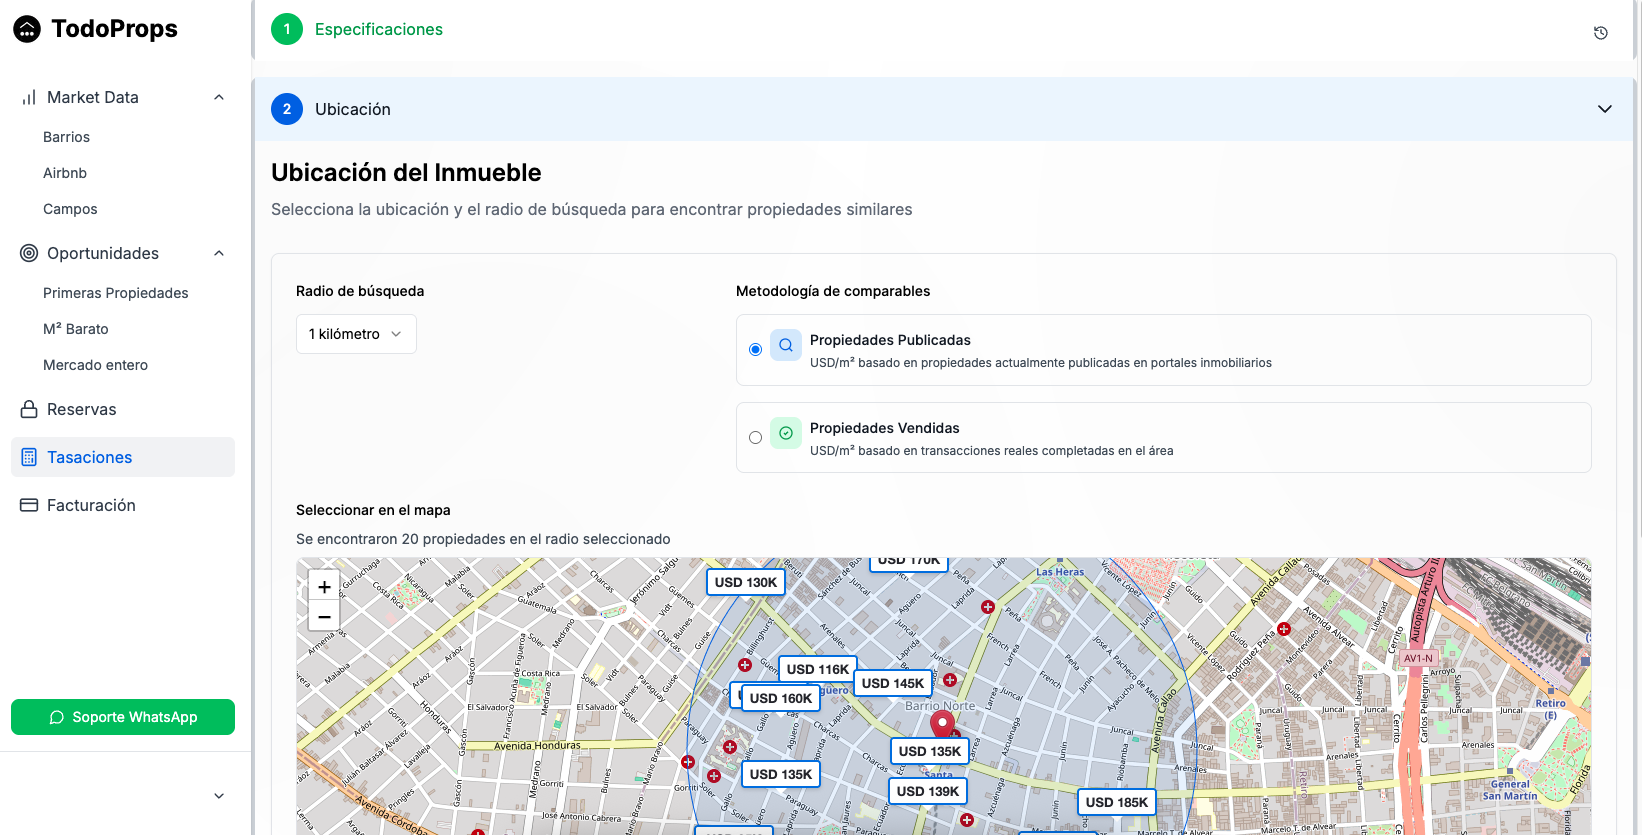Click the TodoProps logo icon
Viewport: 1642px width, 835px height.
pyautogui.click(x=27, y=29)
